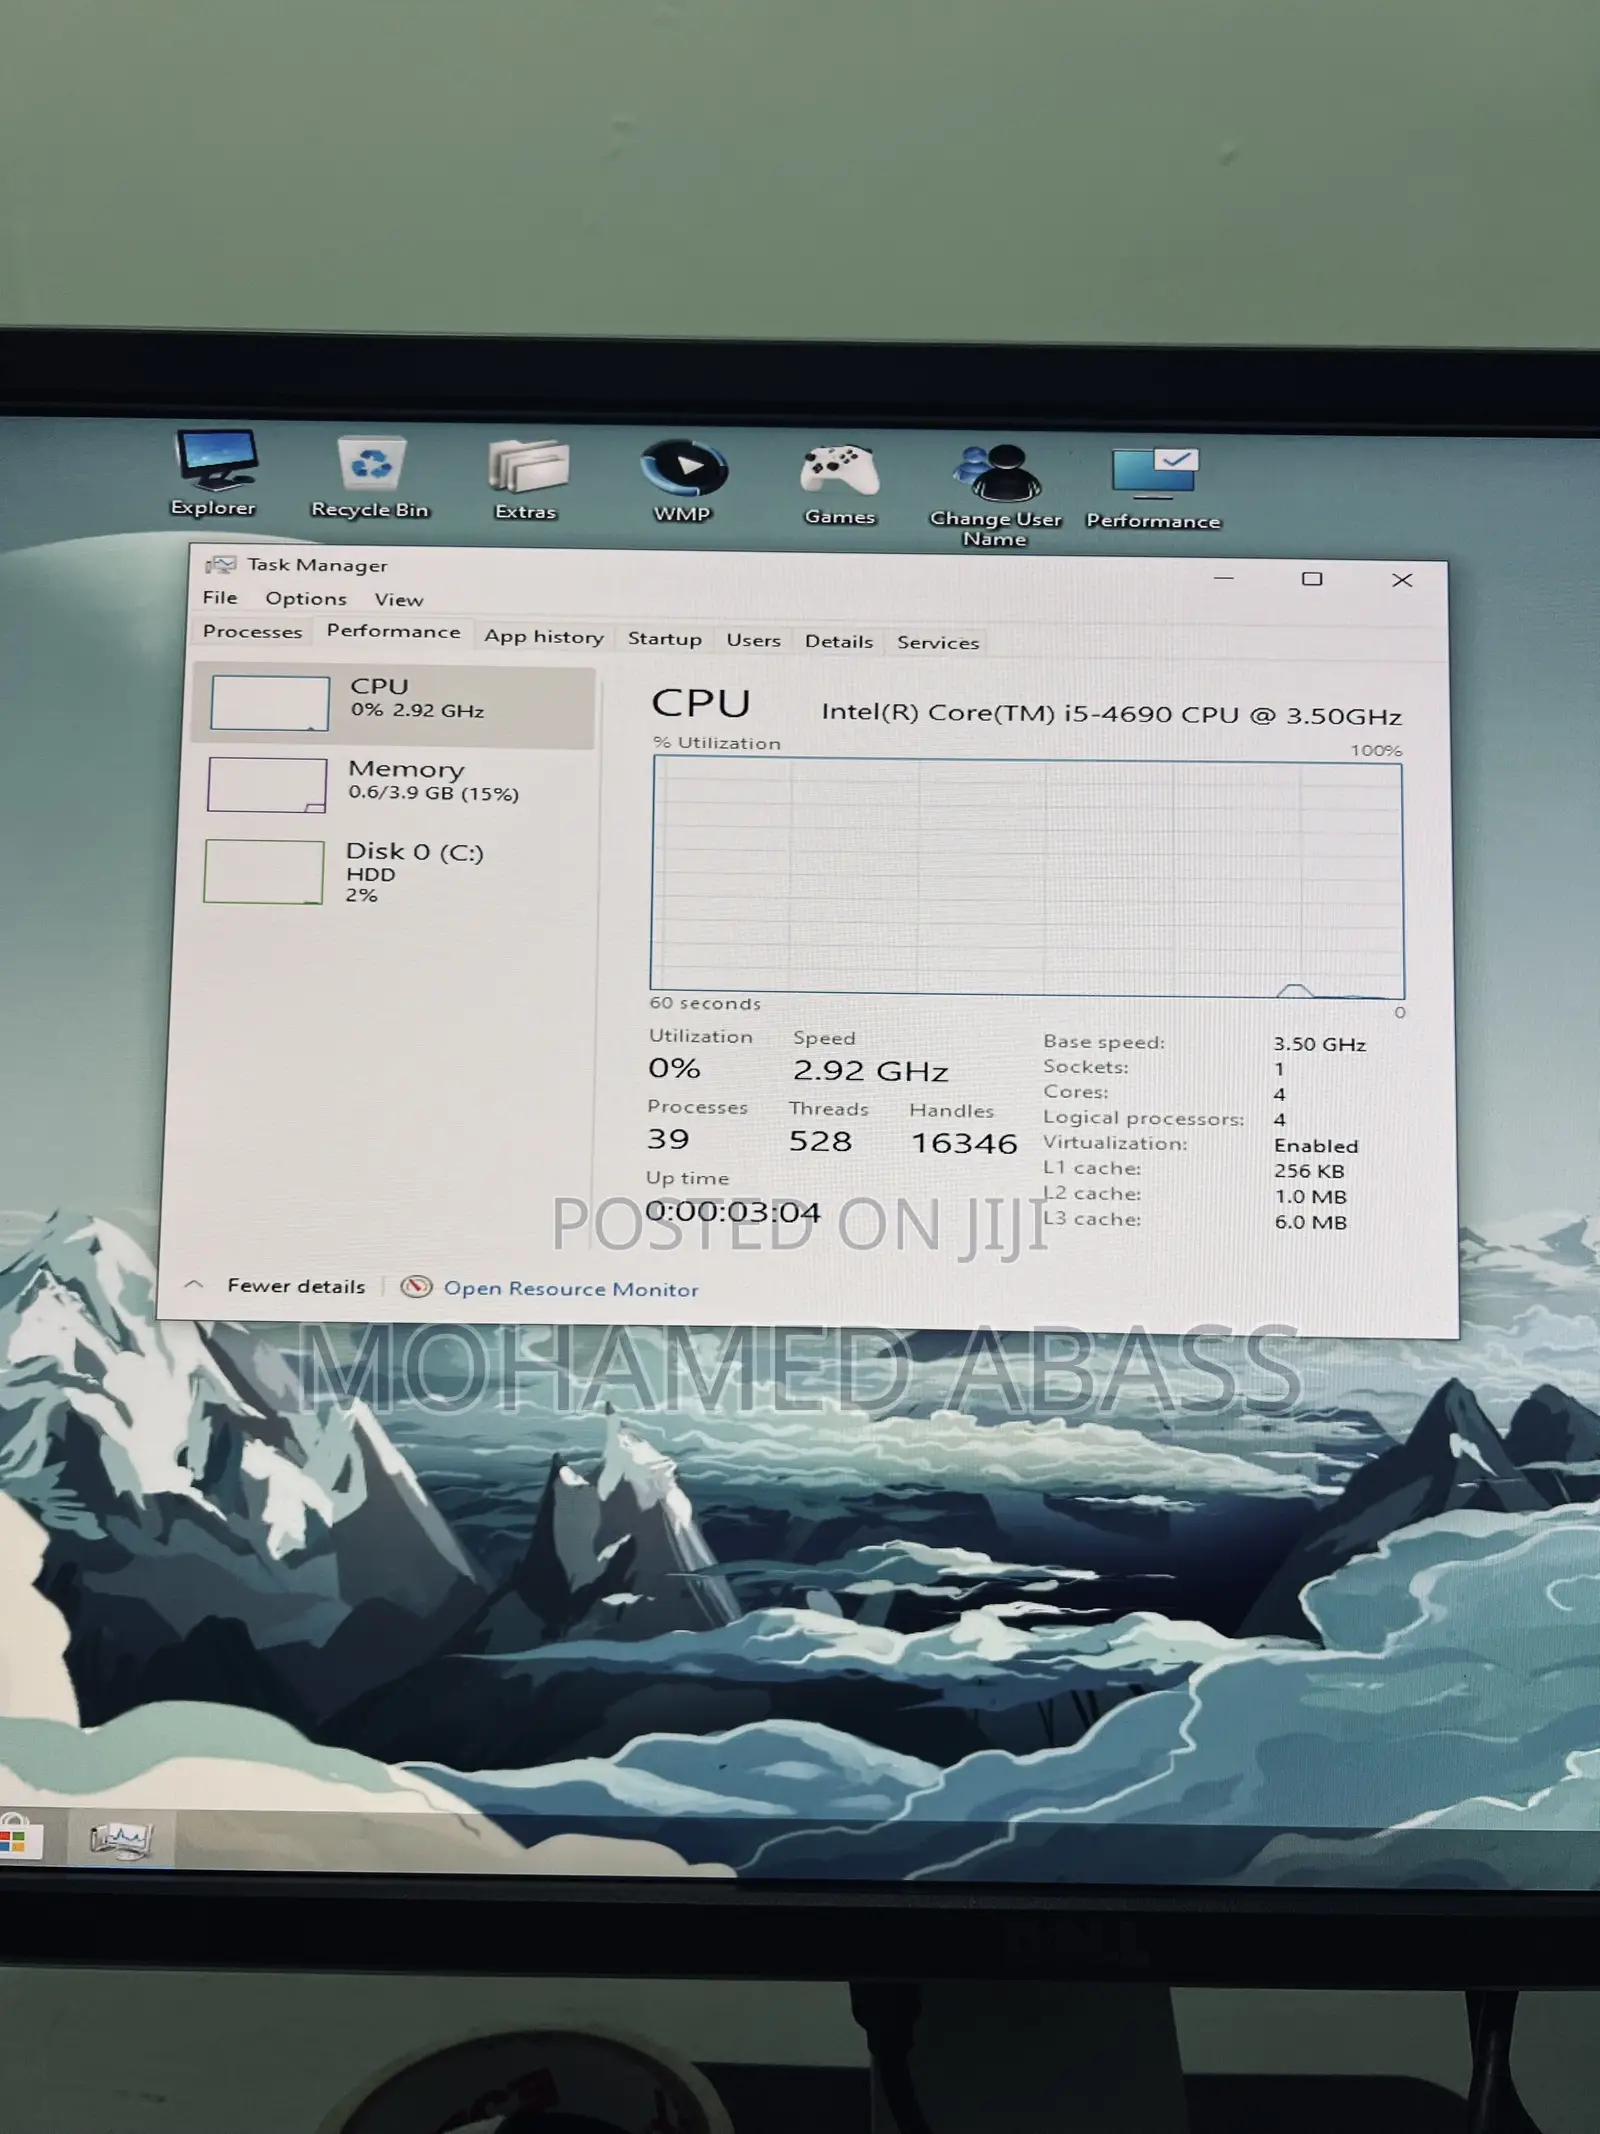Click the 2.92 GHz speed value
This screenshot has height=2134, width=1600.
tap(870, 1071)
